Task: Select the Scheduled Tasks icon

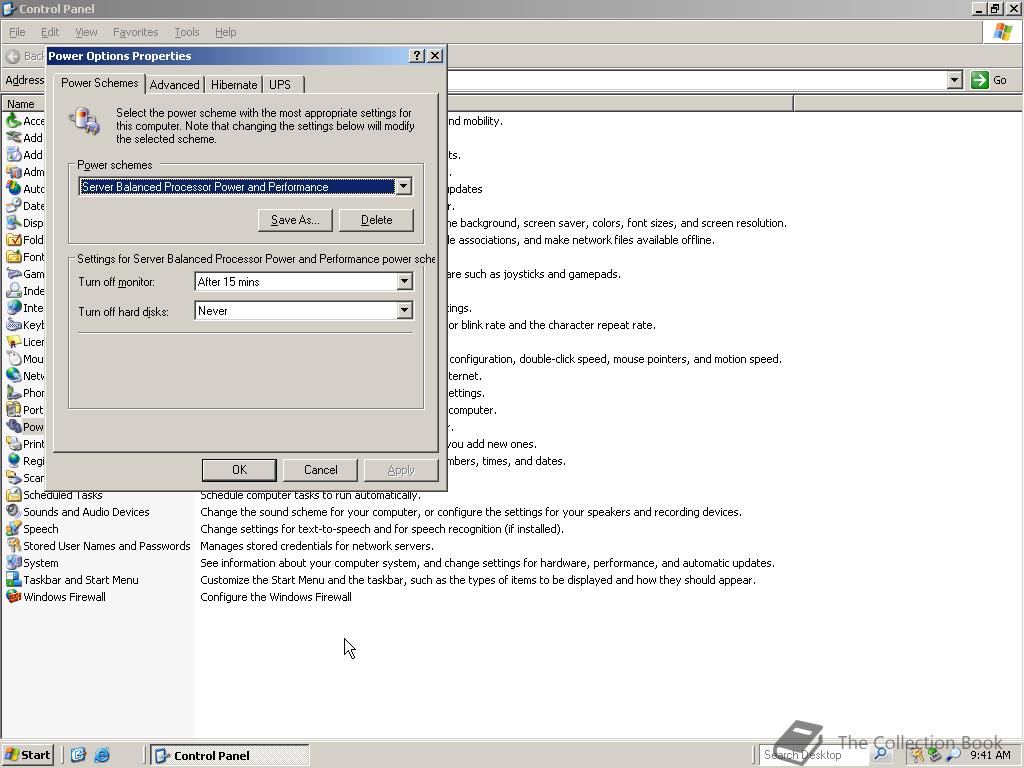Action: point(14,494)
